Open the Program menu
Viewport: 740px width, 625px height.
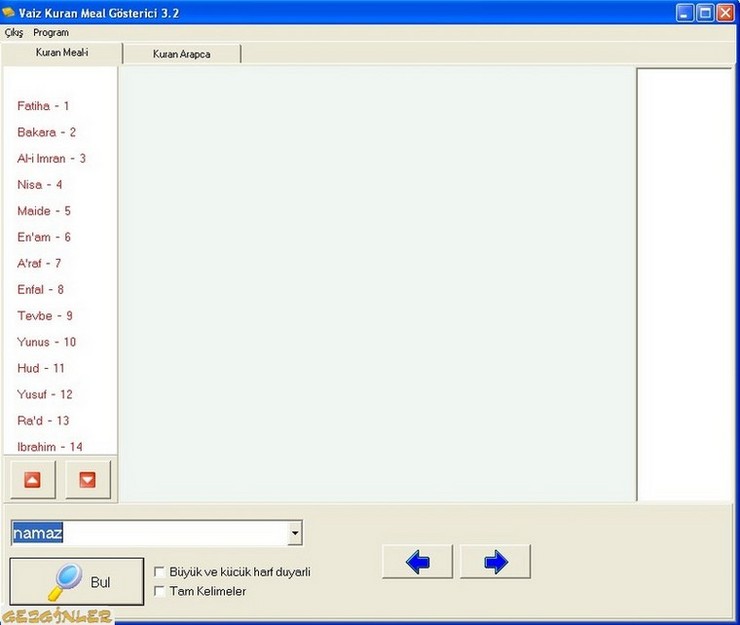pos(51,33)
